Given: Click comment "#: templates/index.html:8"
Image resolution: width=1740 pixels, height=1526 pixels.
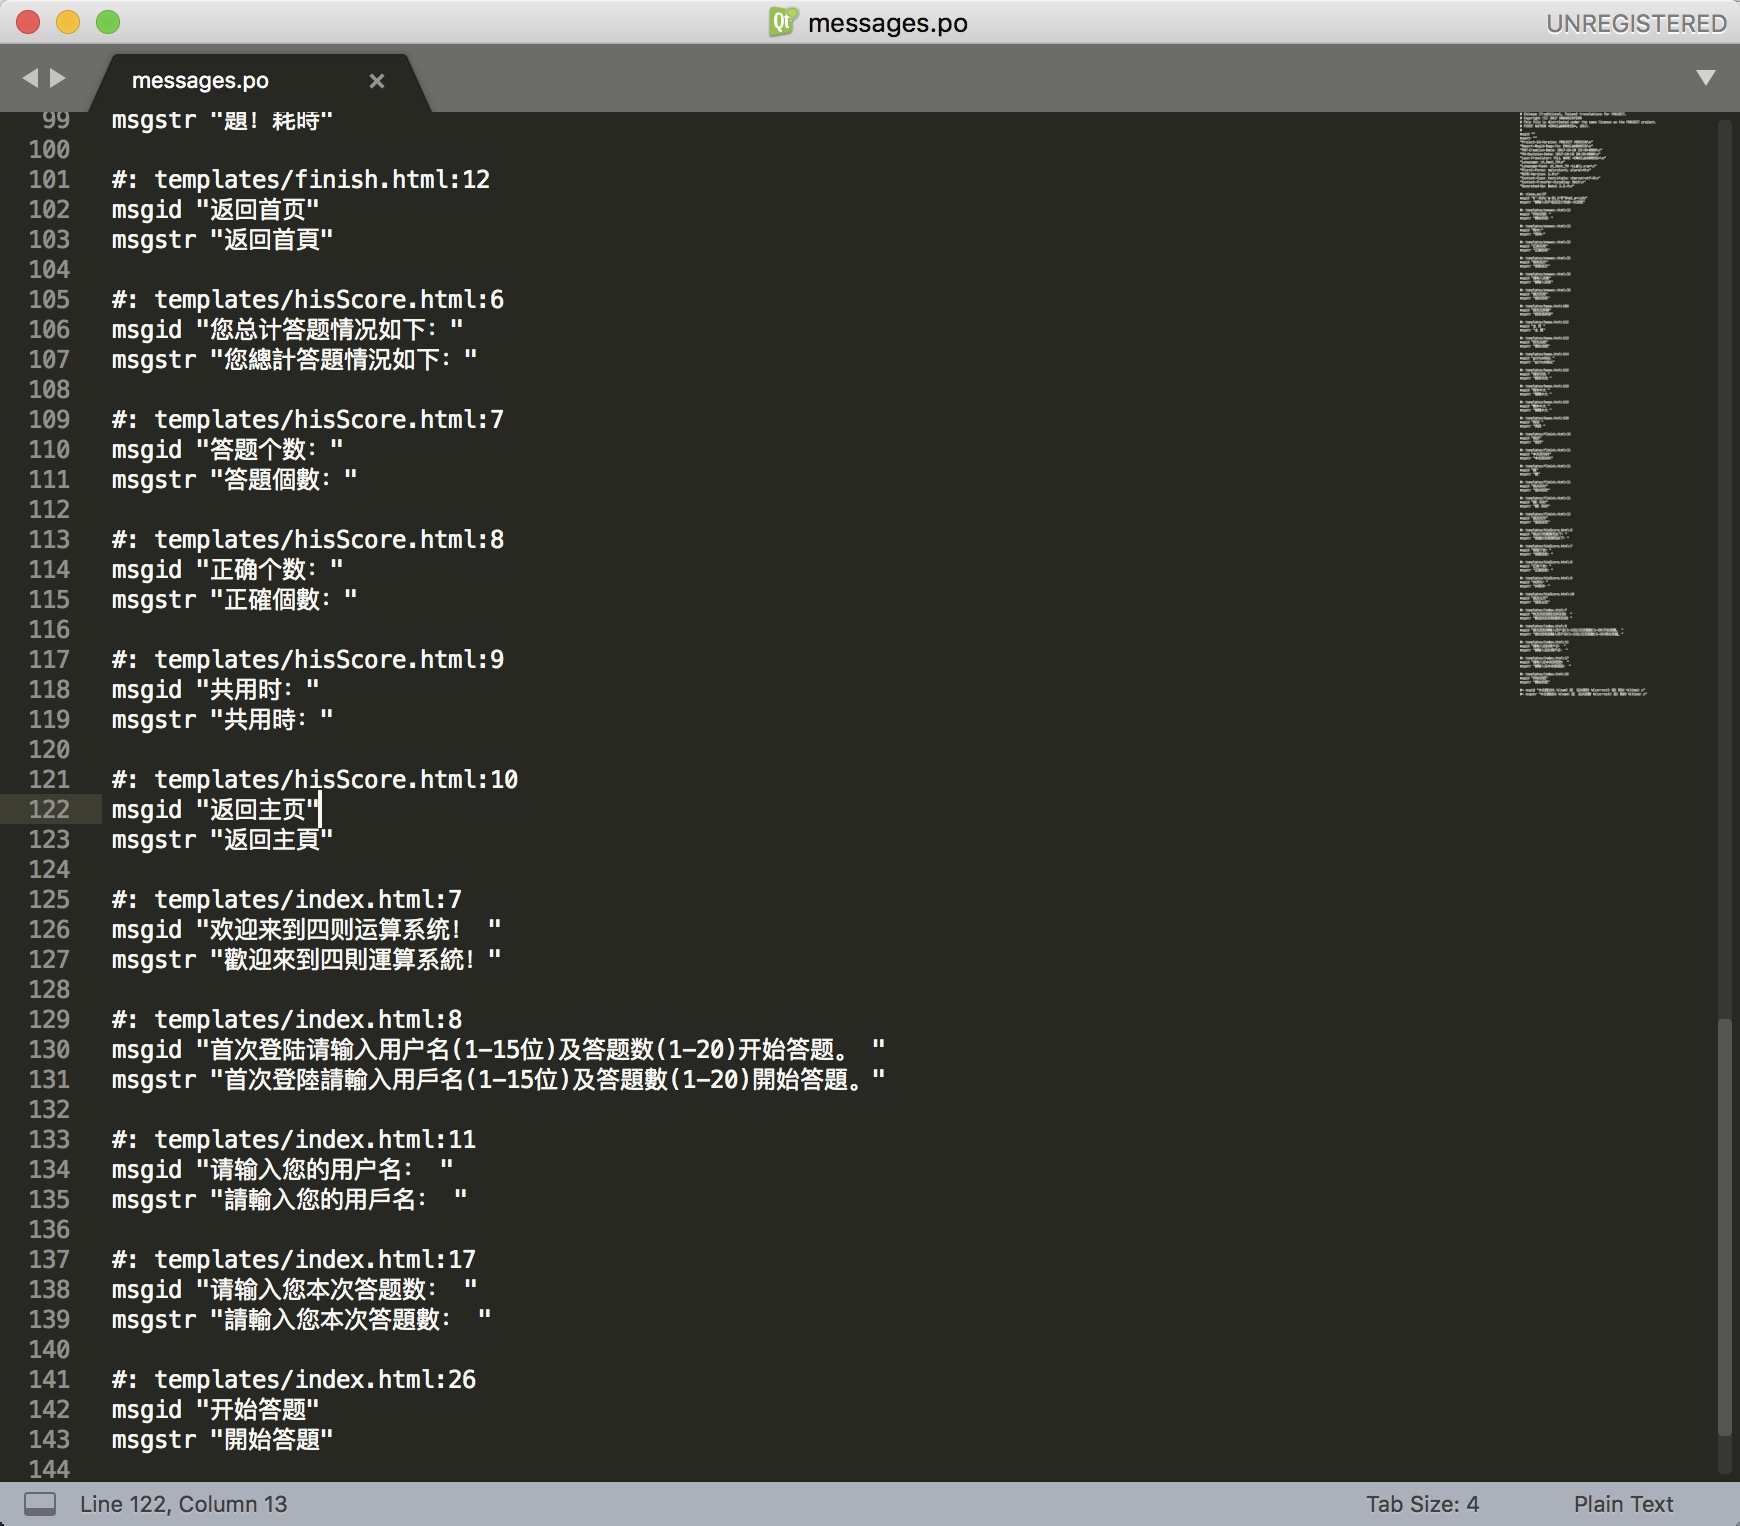Looking at the screenshot, I should tap(287, 1020).
